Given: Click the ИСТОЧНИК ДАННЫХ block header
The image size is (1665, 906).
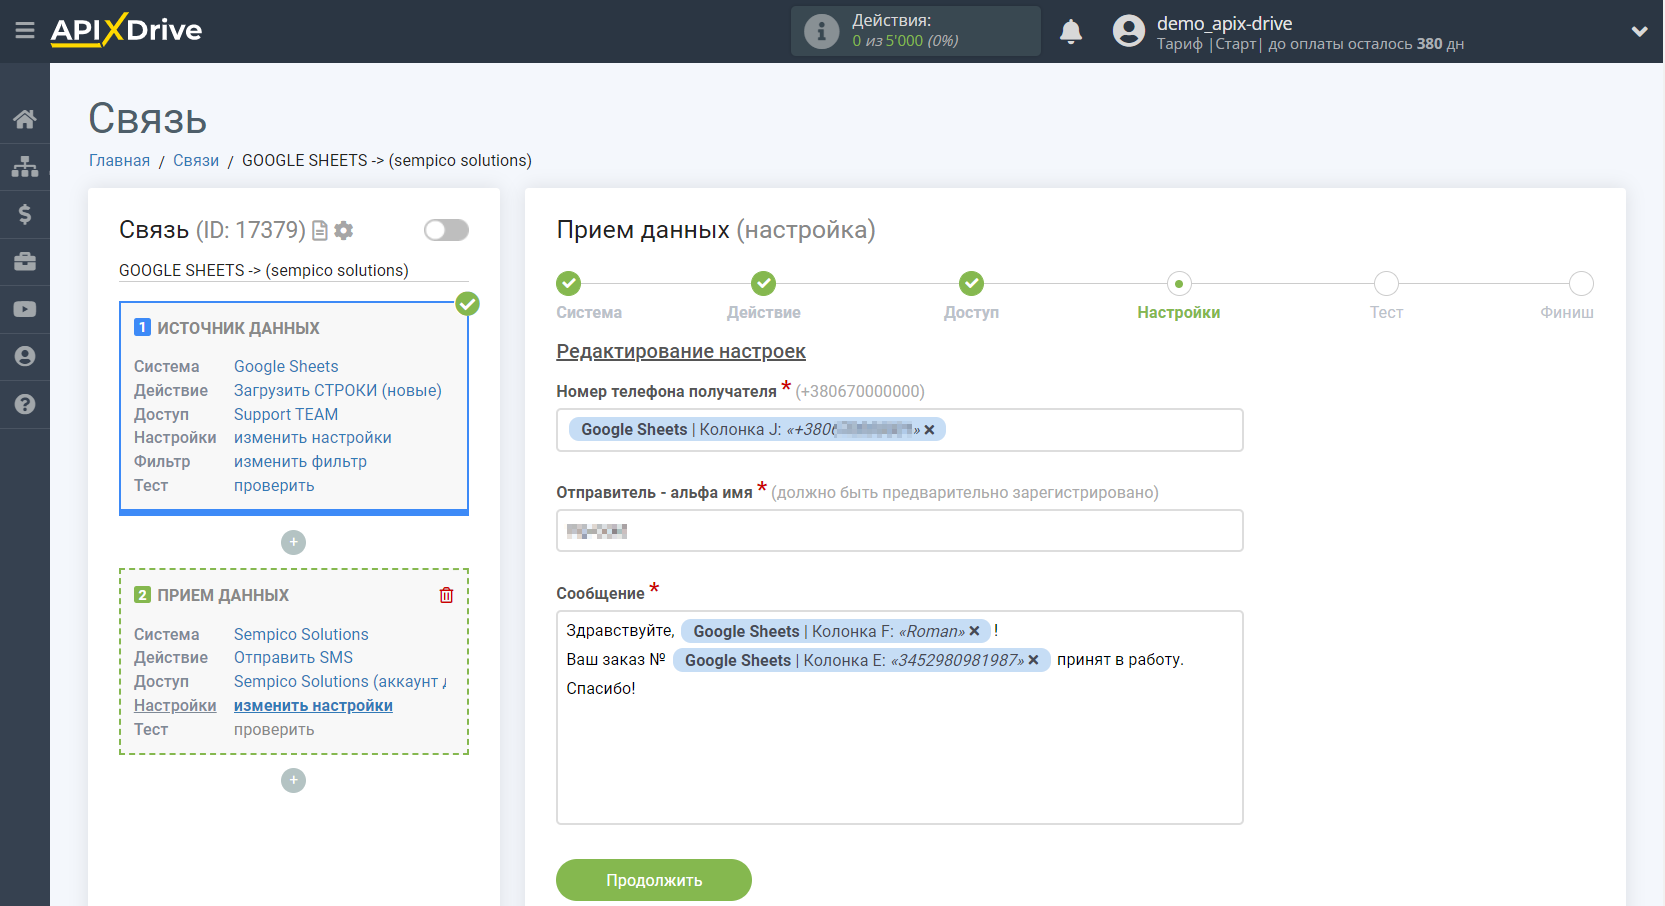Looking at the screenshot, I should 238,328.
